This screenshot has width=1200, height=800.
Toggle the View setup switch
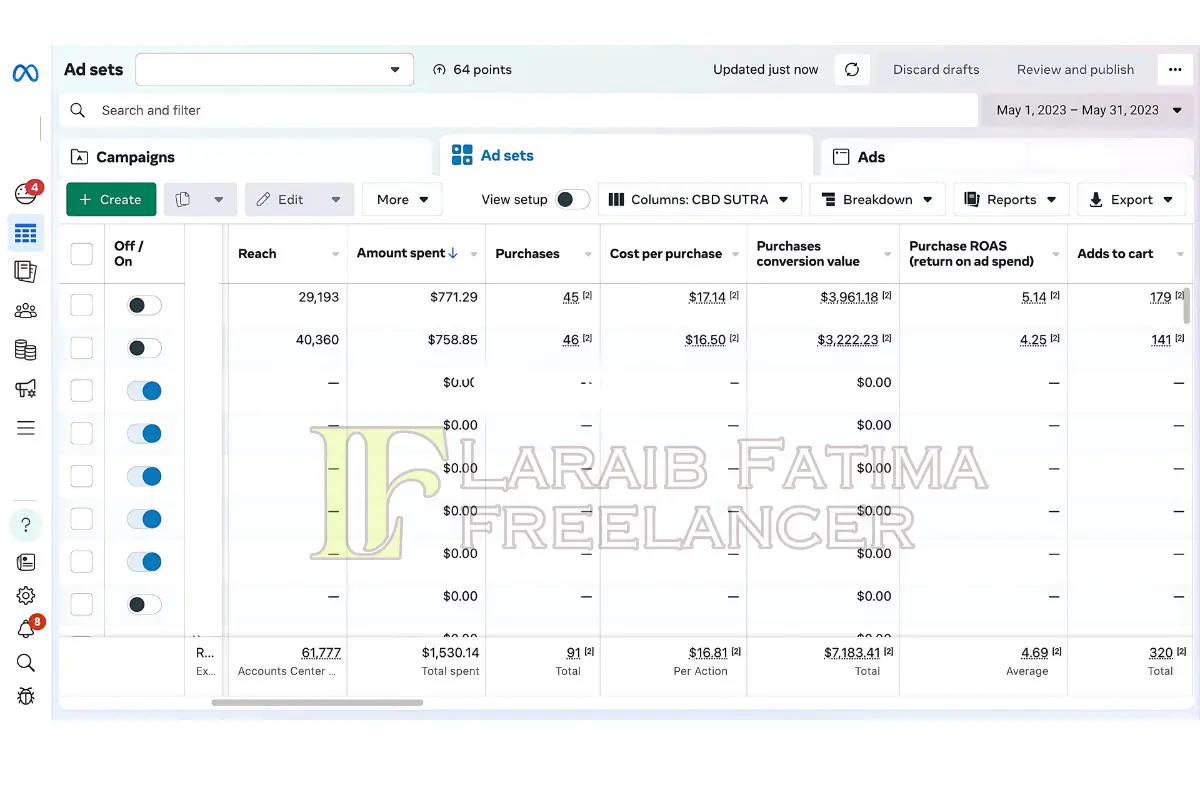(x=572, y=200)
